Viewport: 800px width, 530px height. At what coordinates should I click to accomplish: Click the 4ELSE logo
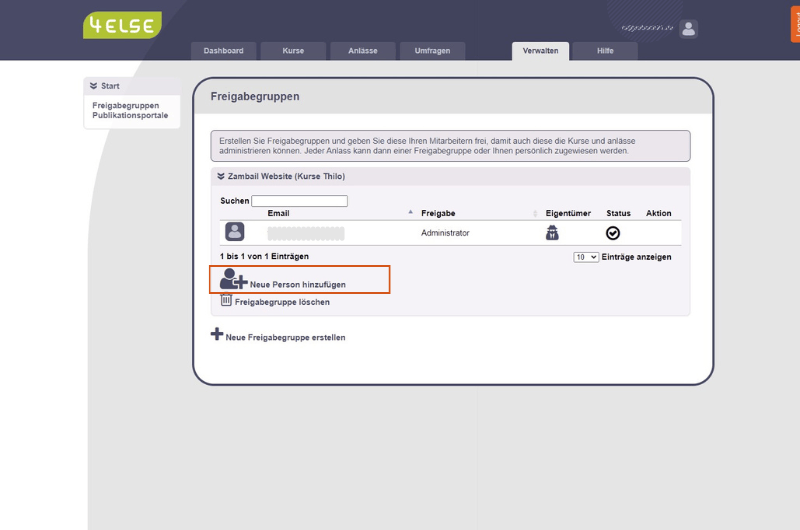point(121,26)
